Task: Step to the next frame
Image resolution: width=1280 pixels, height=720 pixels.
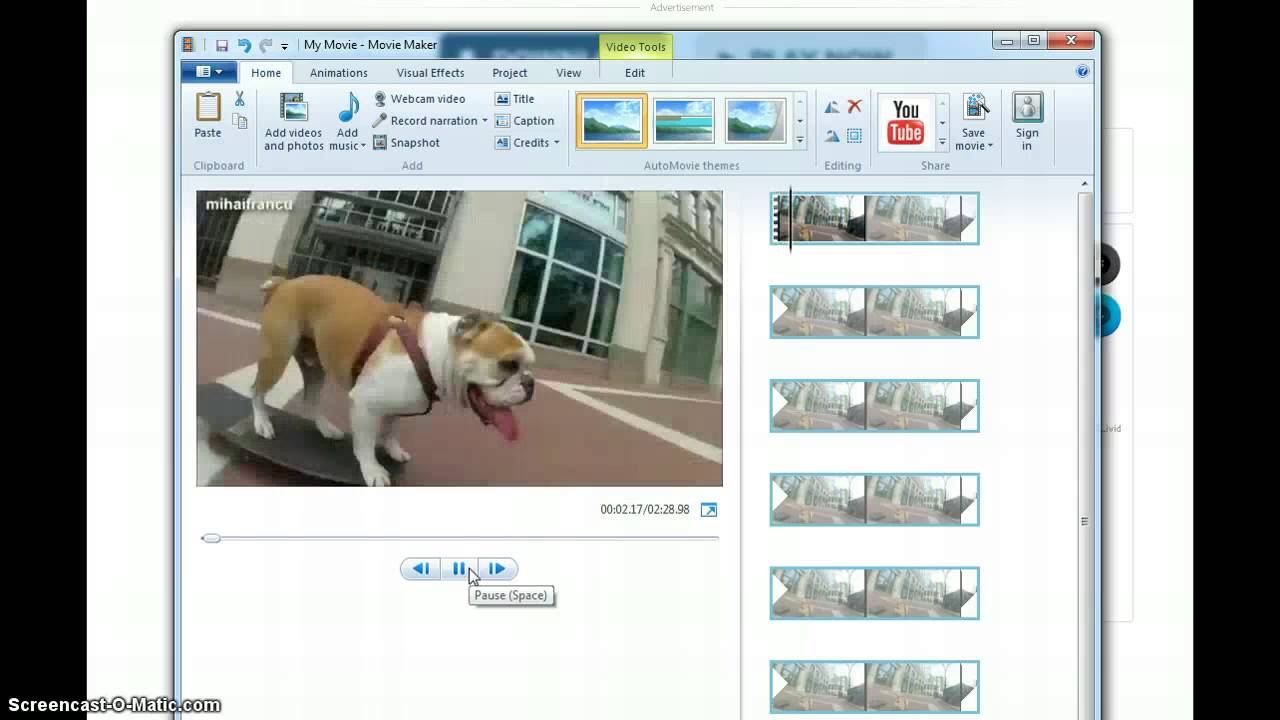Action: click(497, 569)
